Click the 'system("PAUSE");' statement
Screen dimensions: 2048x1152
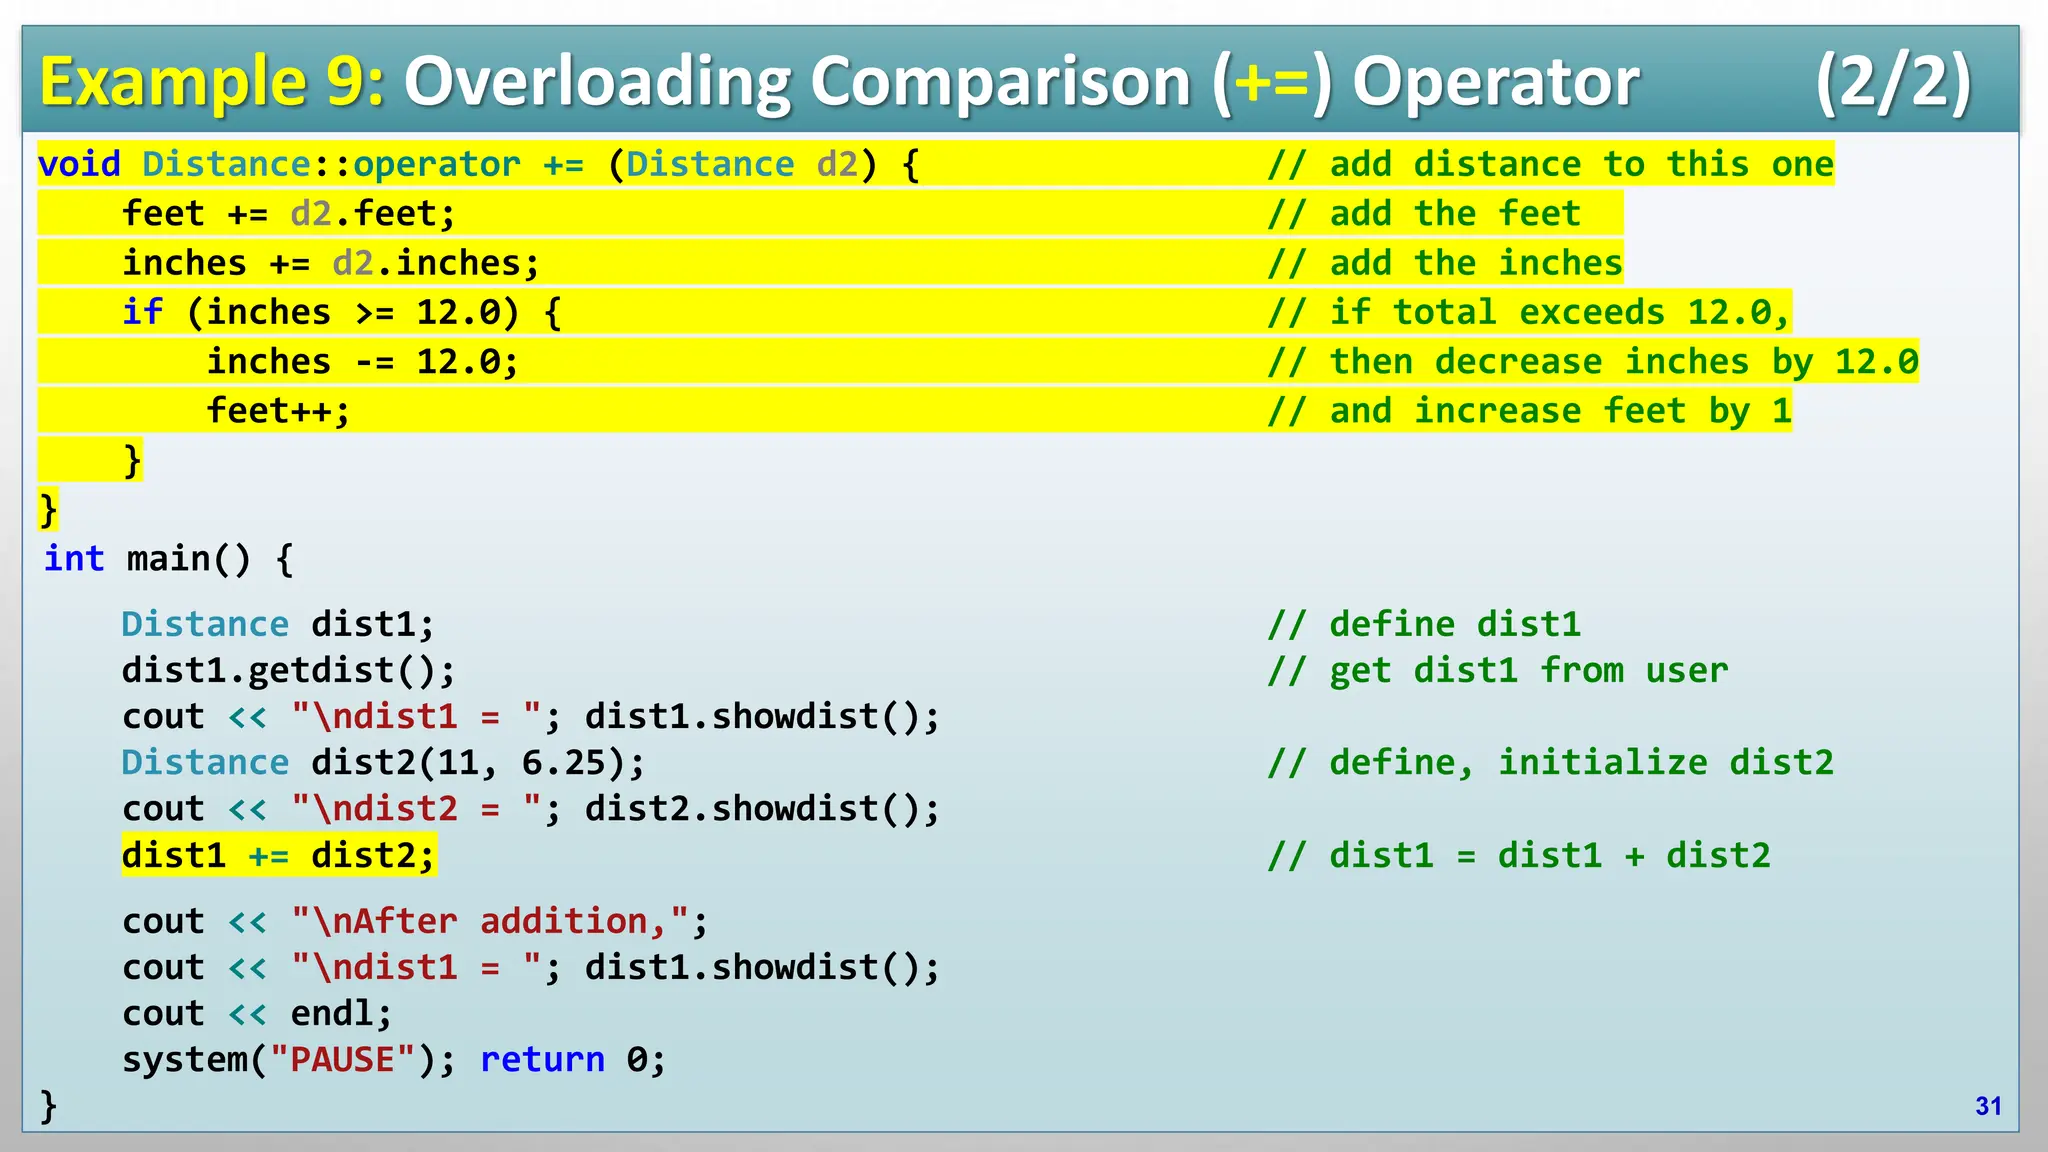288,1059
